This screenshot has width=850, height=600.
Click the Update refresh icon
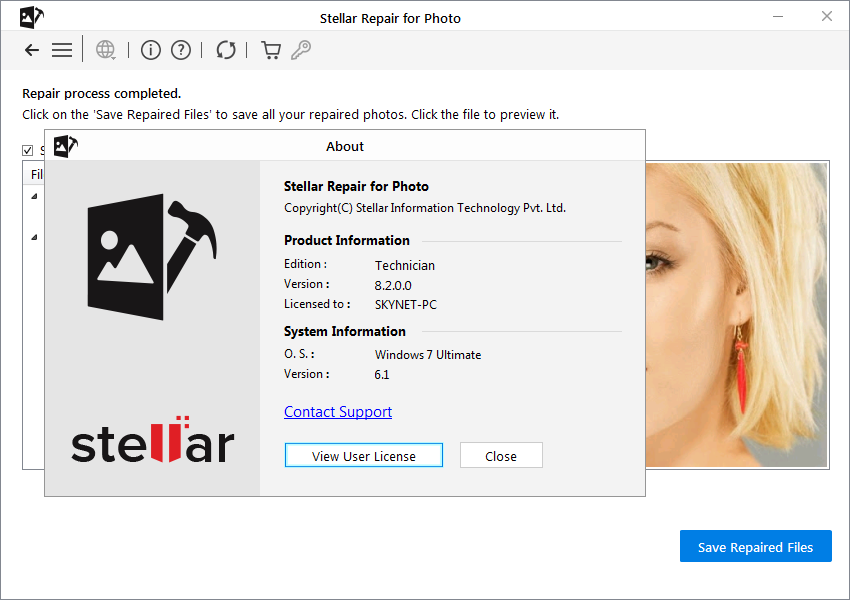coord(226,50)
